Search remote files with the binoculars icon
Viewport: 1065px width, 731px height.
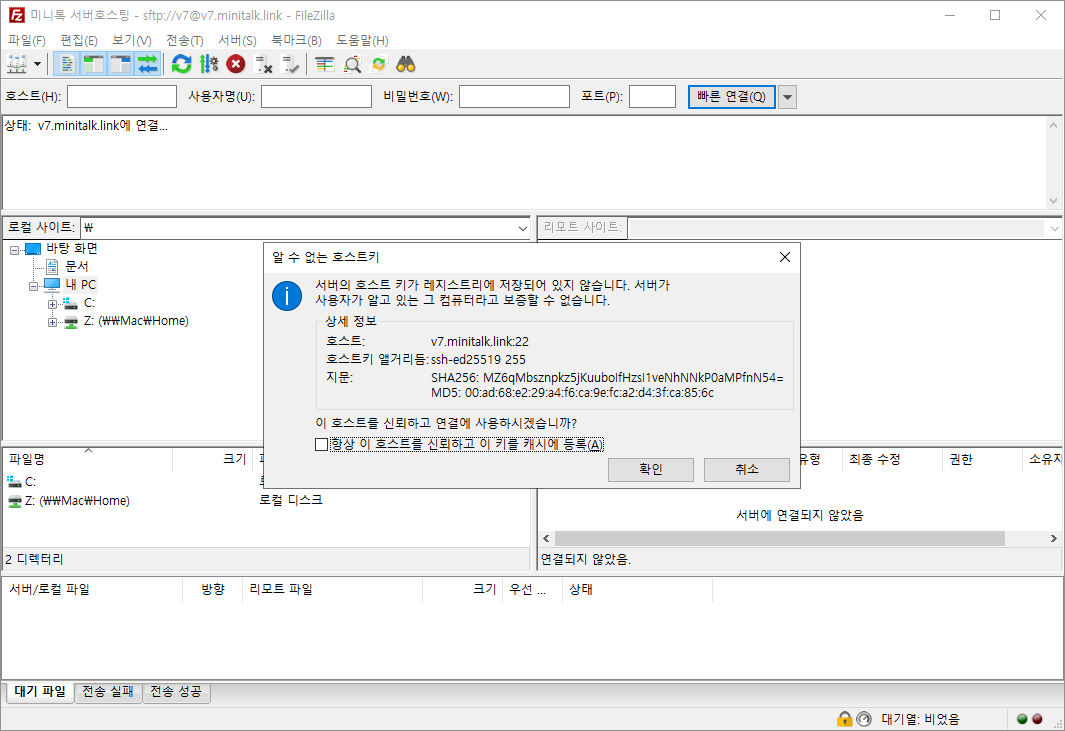pos(406,64)
